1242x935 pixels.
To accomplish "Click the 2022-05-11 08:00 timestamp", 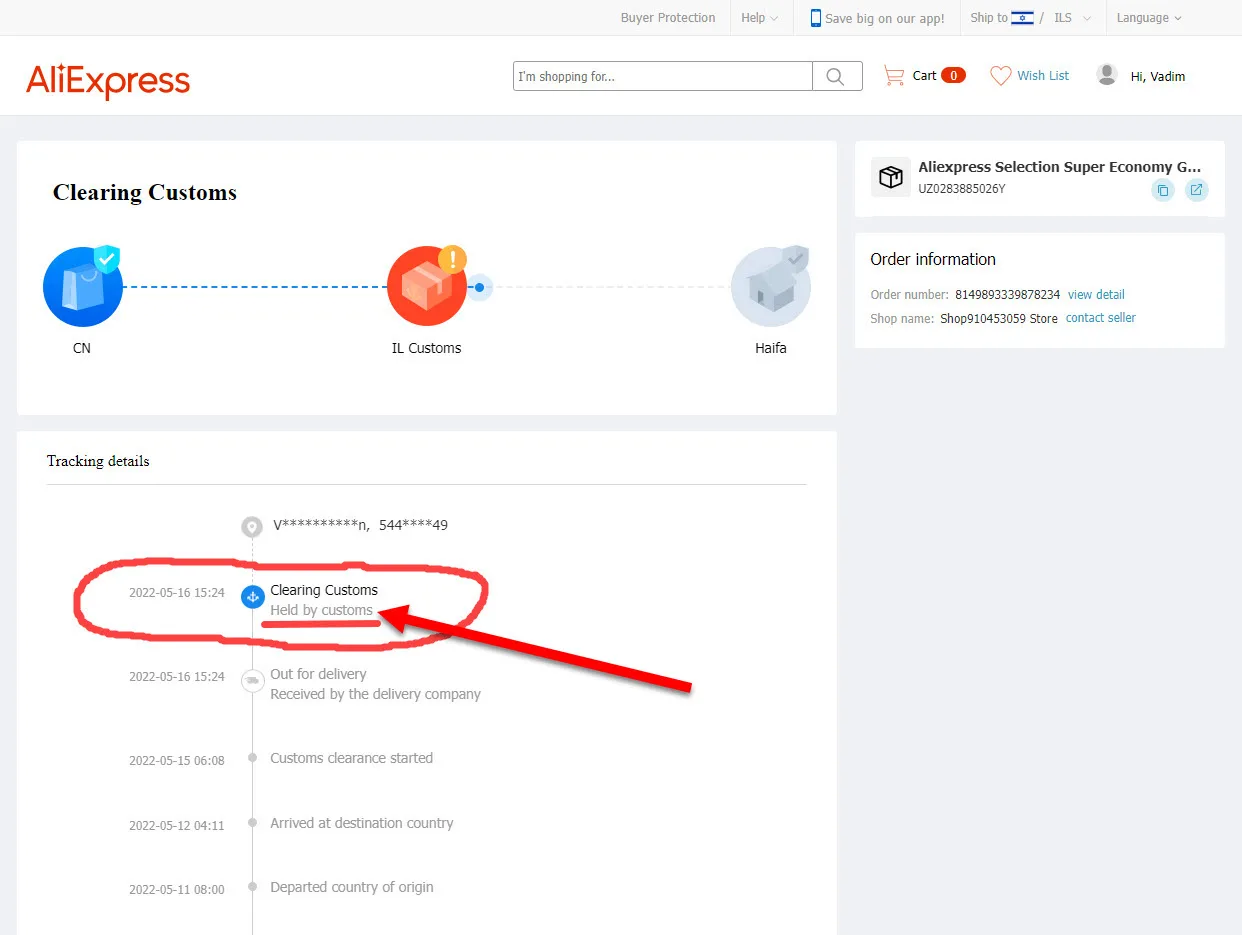I will pyautogui.click(x=177, y=890).
